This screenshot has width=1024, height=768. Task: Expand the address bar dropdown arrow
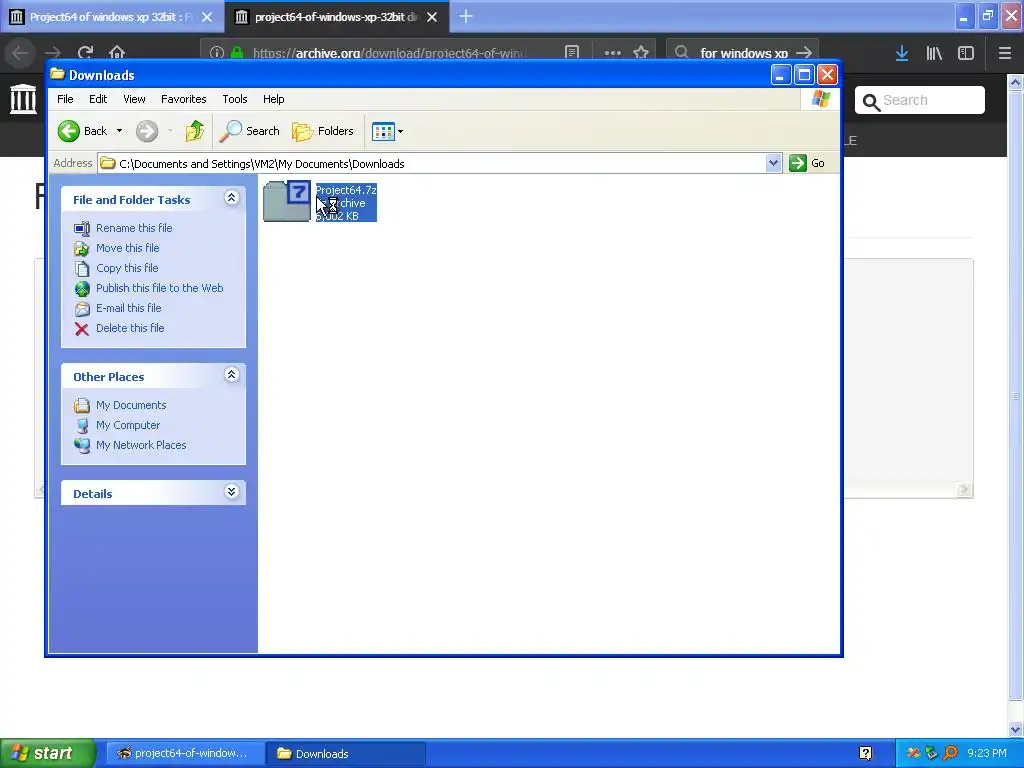click(x=773, y=163)
